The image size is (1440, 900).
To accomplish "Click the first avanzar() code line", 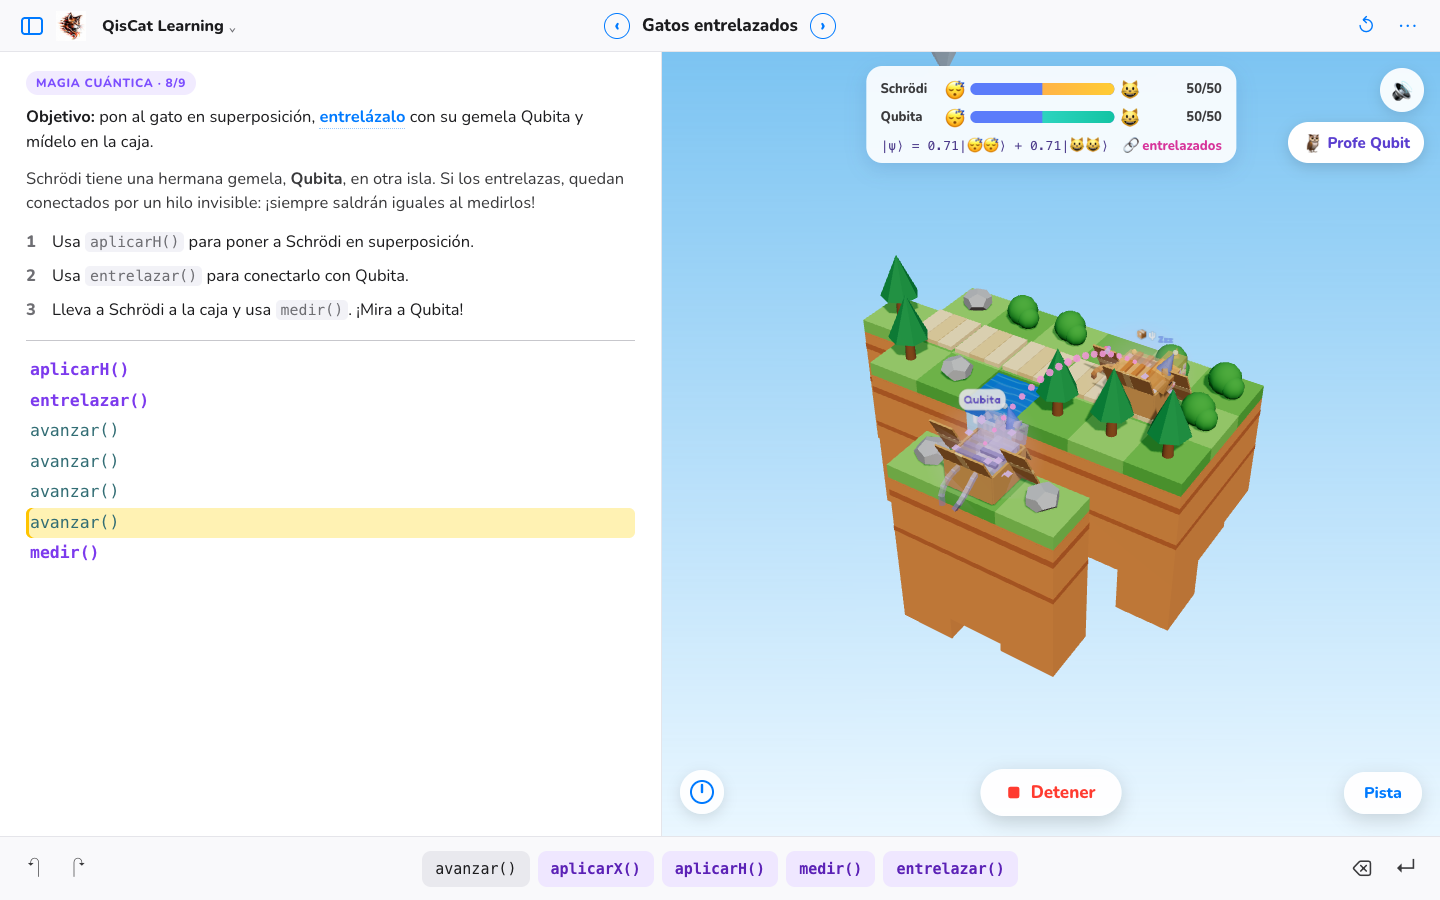I will (330, 431).
